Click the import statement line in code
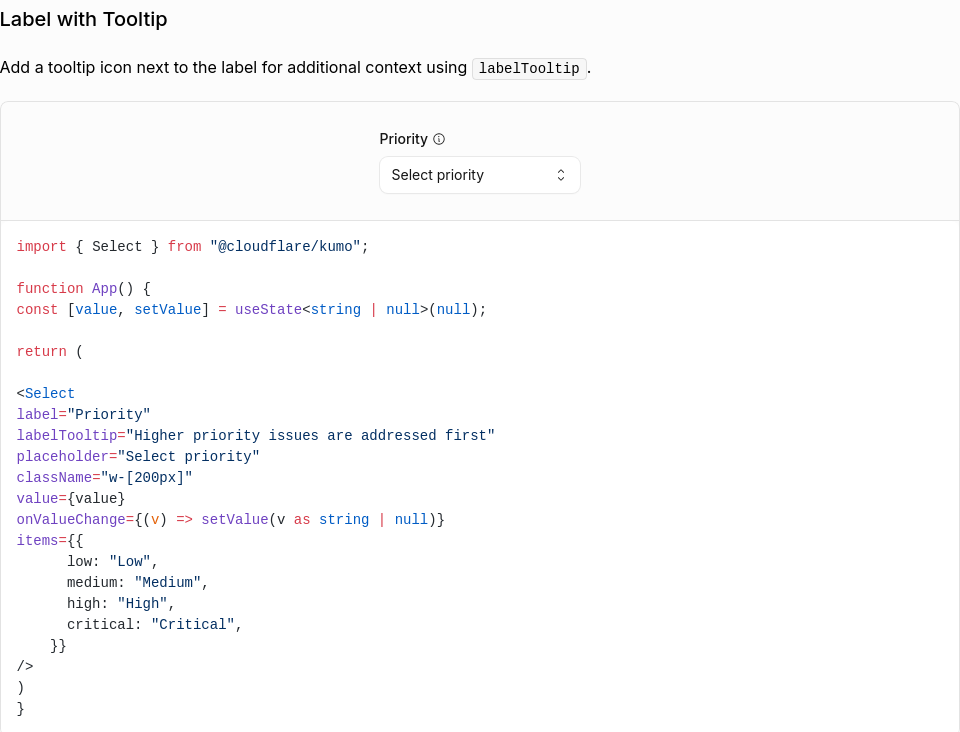This screenshot has width=960, height=732. [192, 247]
